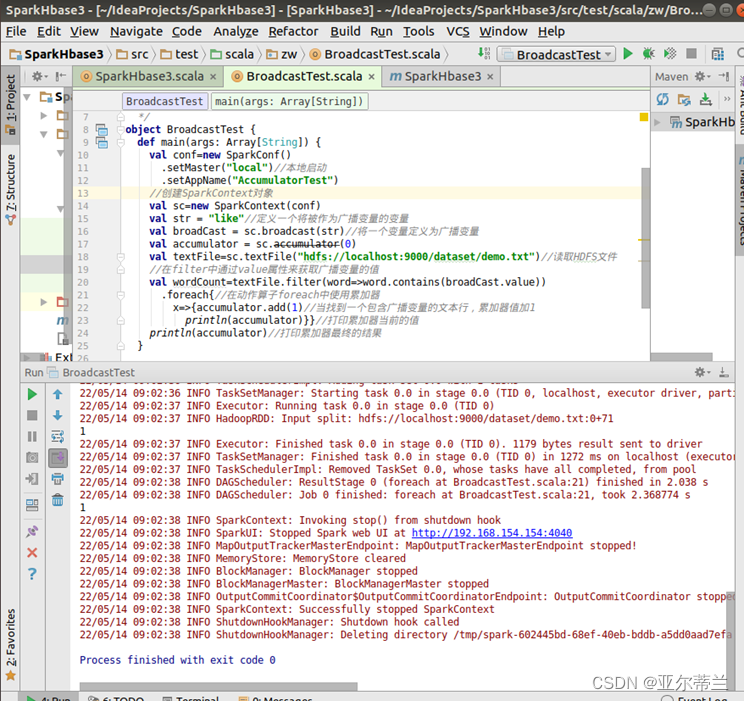744x701 pixels.
Task: Click the yellow inspection indicator in editor
Action: click(644, 117)
